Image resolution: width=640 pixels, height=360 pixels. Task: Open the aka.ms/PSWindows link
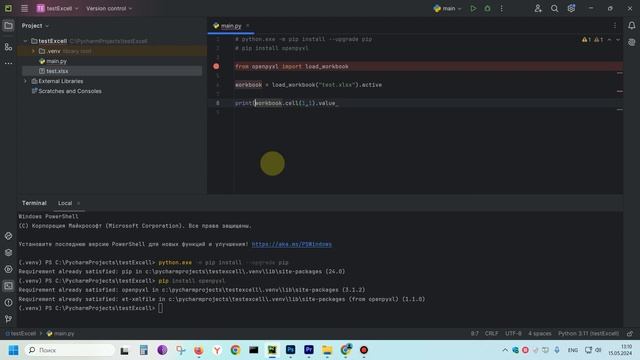click(291, 244)
